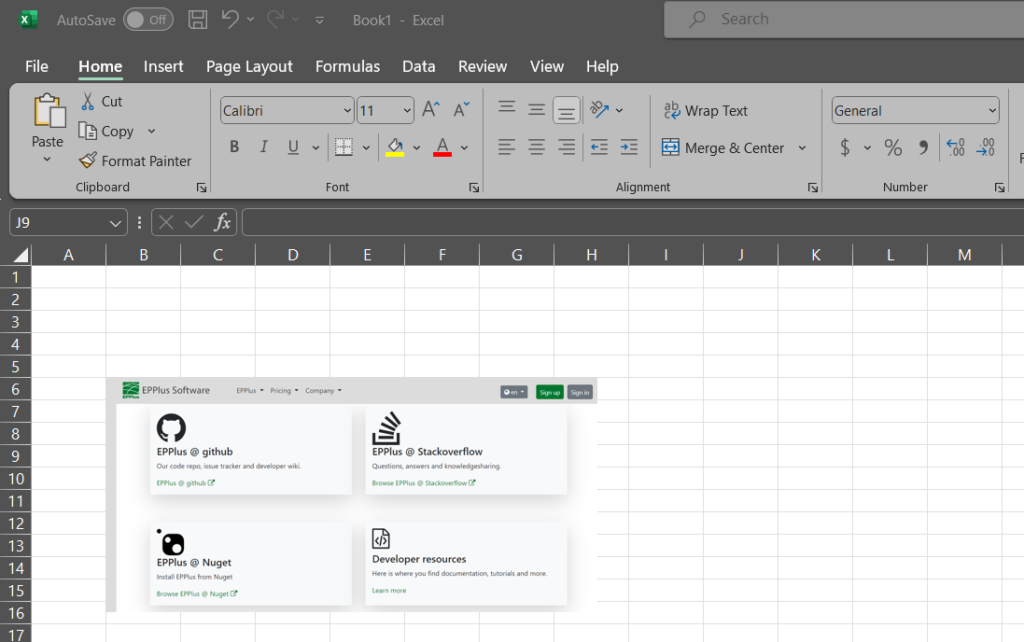Click Increase Decimal icon
This screenshot has height=642, width=1024.
pos(955,148)
